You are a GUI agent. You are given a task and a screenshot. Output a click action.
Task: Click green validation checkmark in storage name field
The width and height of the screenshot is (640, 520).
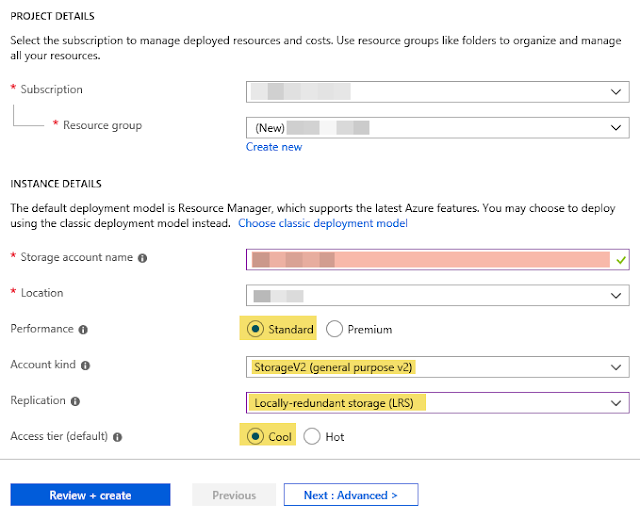(x=621, y=259)
